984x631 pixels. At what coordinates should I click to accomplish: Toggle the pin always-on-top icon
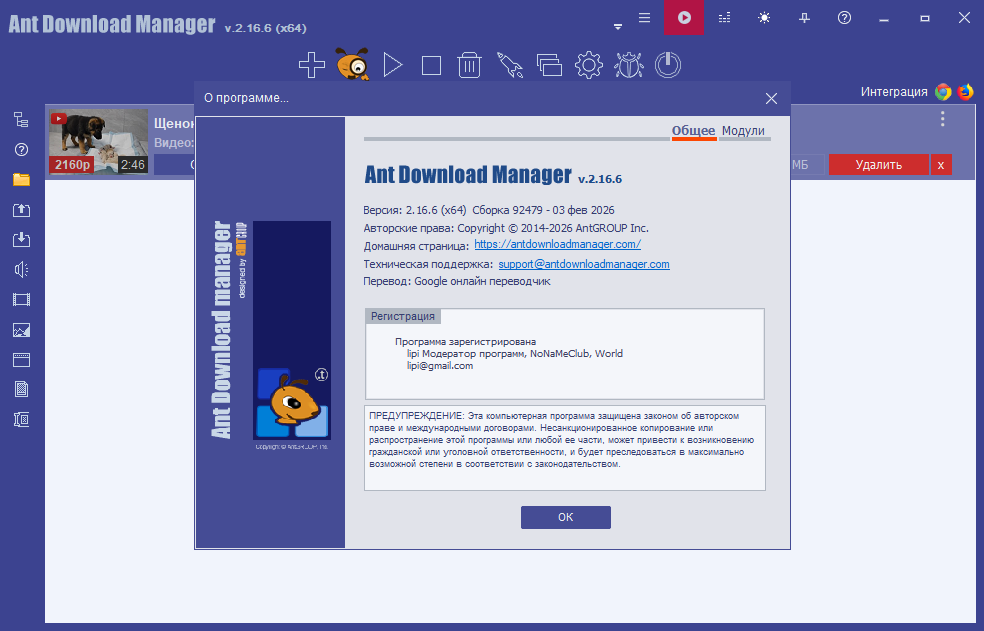pyautogui.click(x=805, y=17)
